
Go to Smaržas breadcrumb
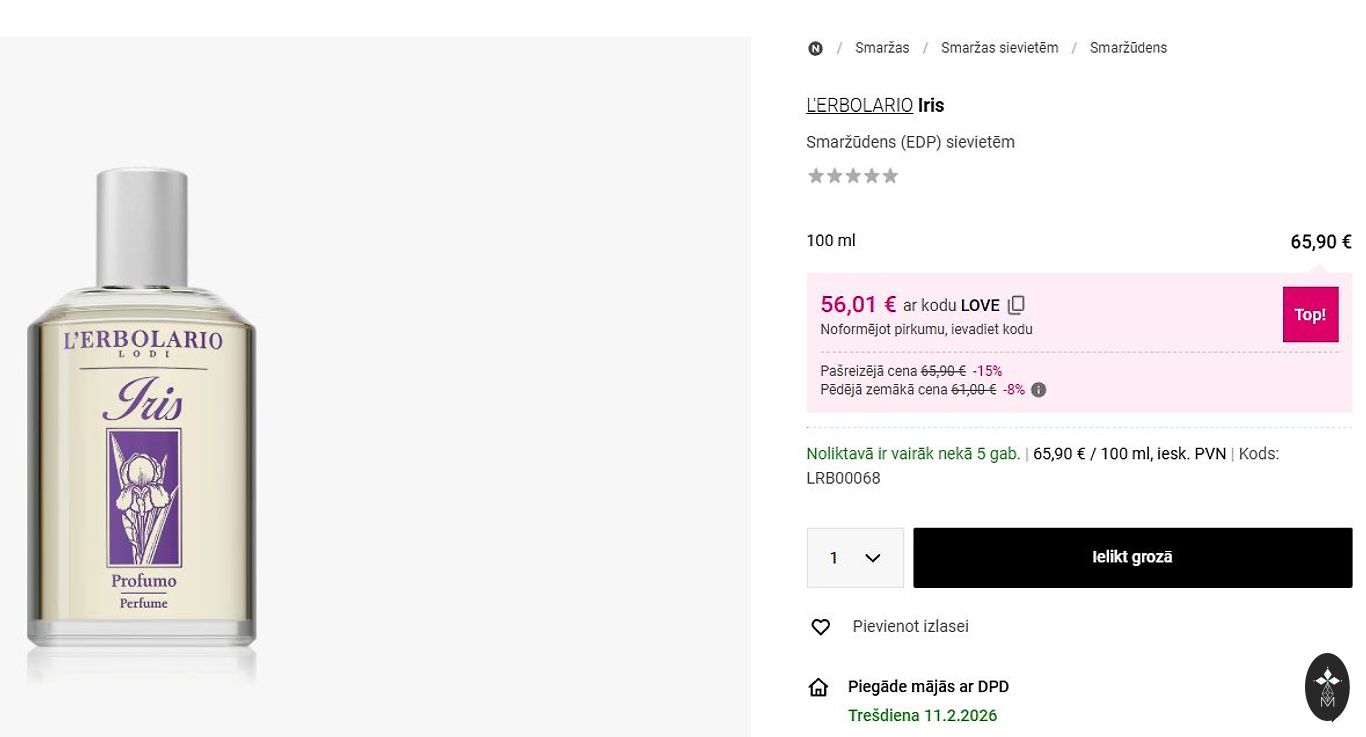point(882,48)
